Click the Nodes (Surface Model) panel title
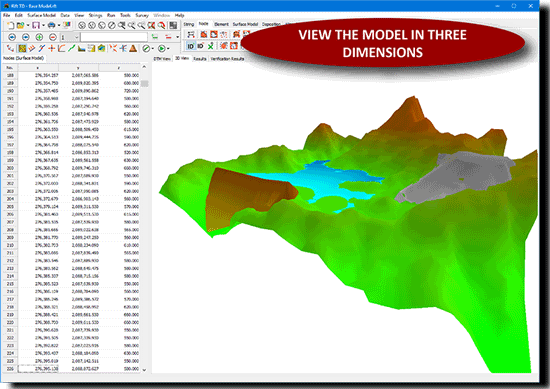Image resolution: width=550 pixels, height=389 pixels. point(24,58)
